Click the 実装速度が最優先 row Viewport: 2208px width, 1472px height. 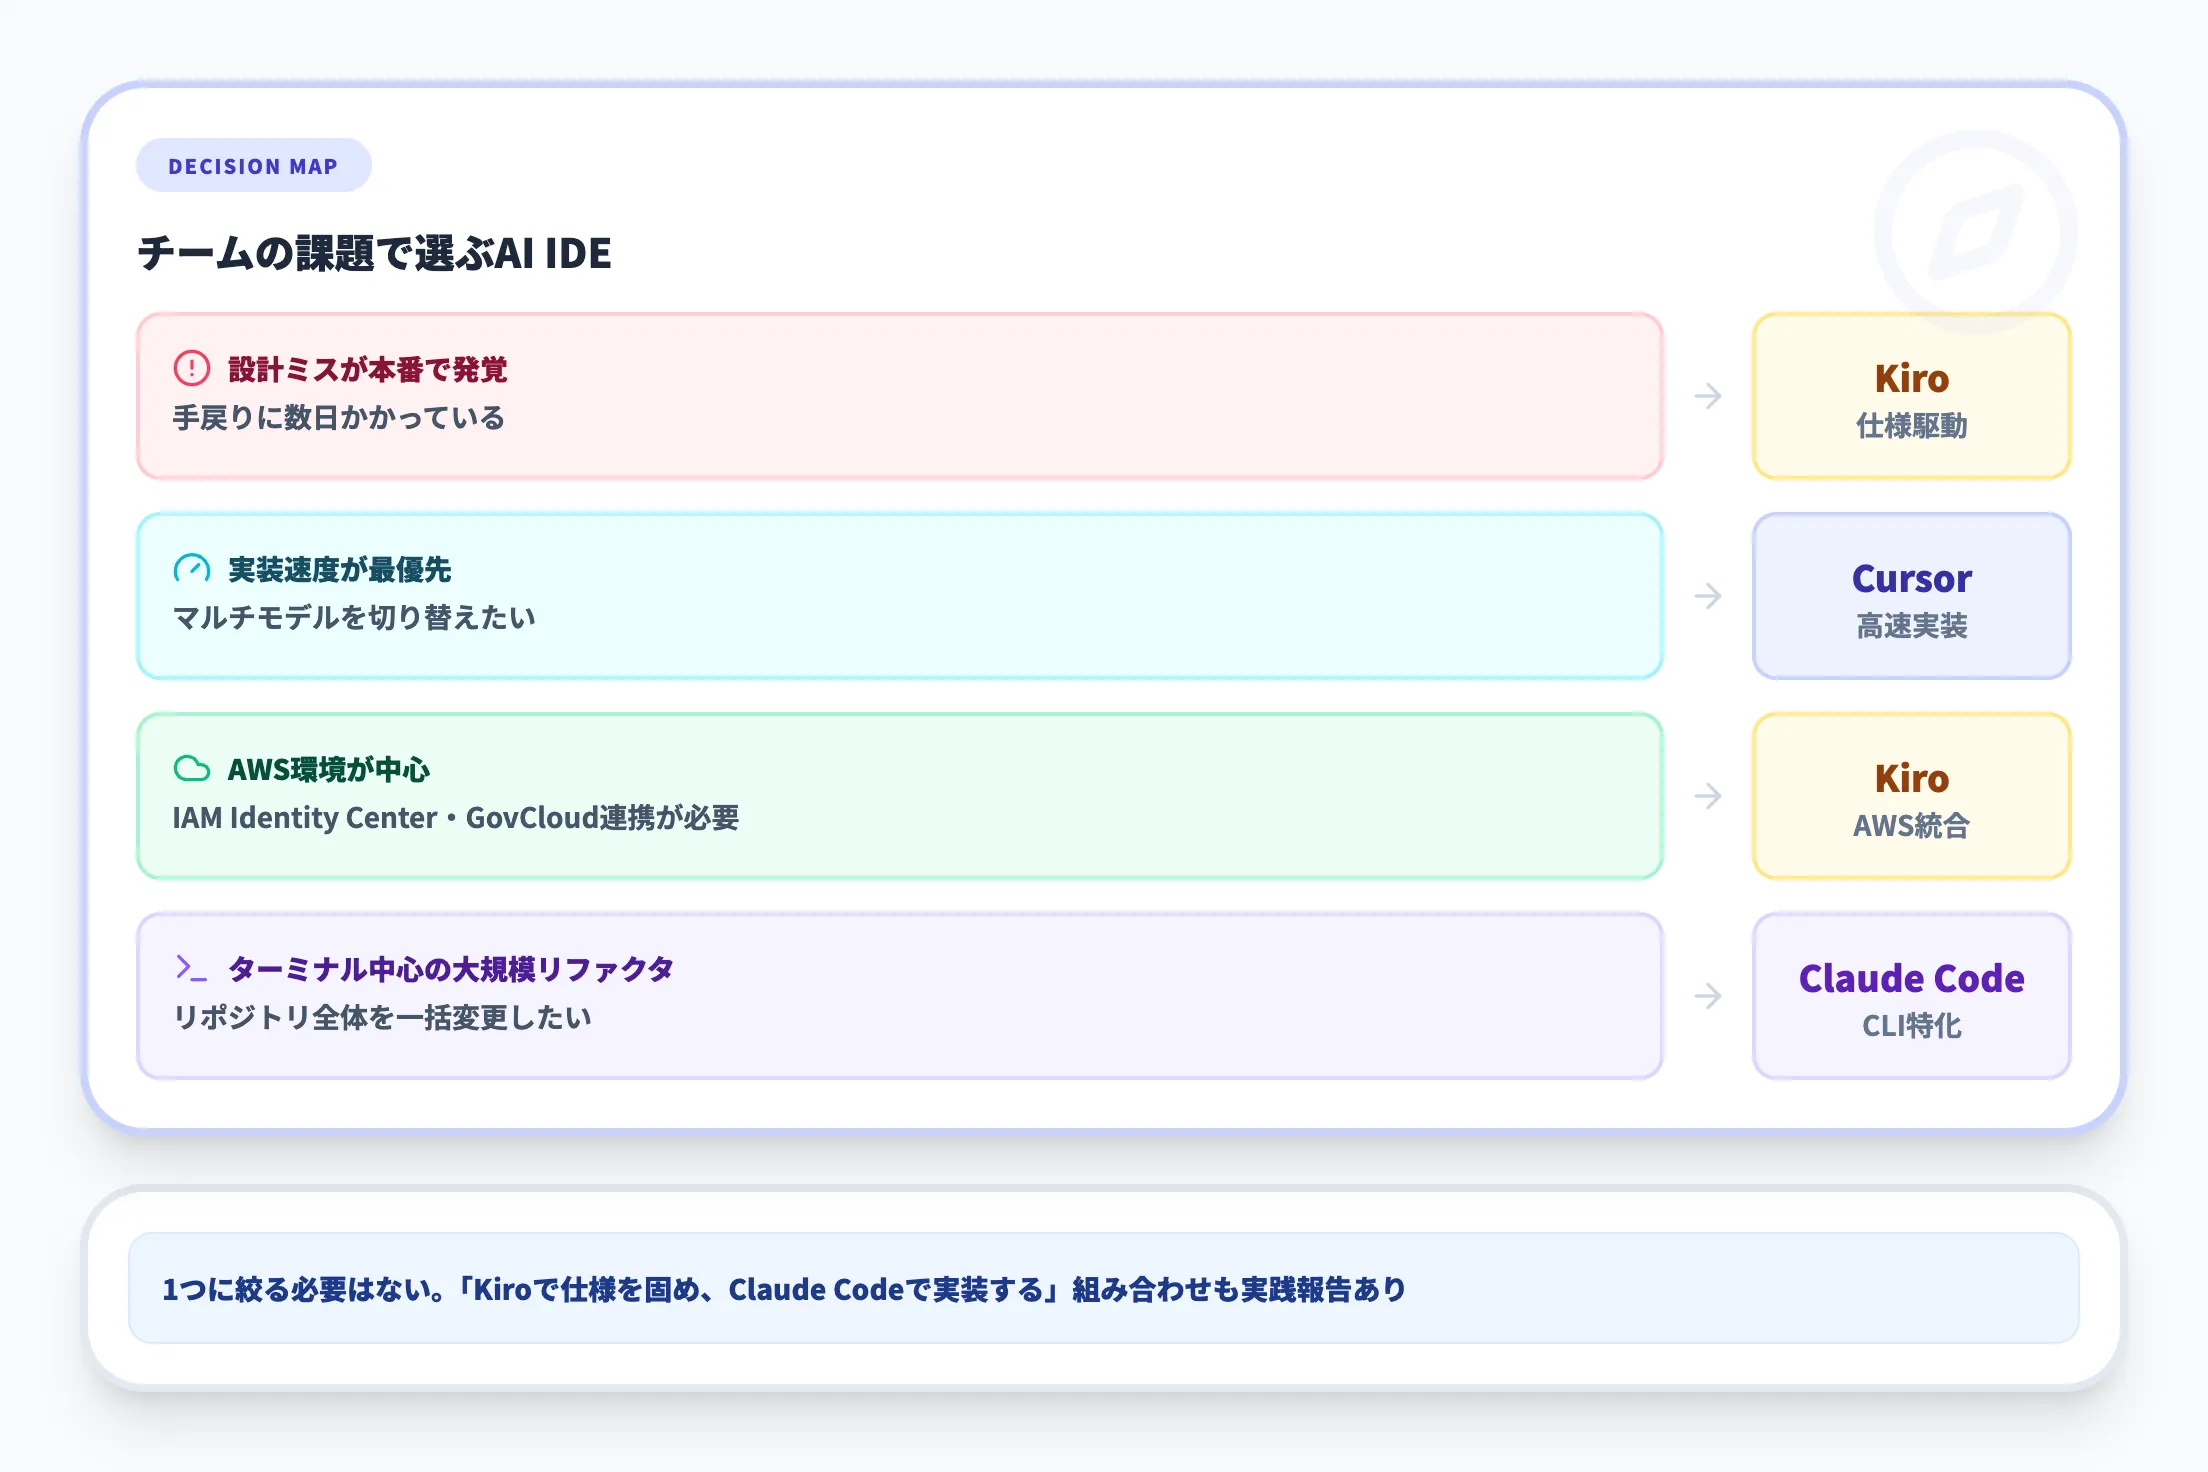click(x=900, y=596)
